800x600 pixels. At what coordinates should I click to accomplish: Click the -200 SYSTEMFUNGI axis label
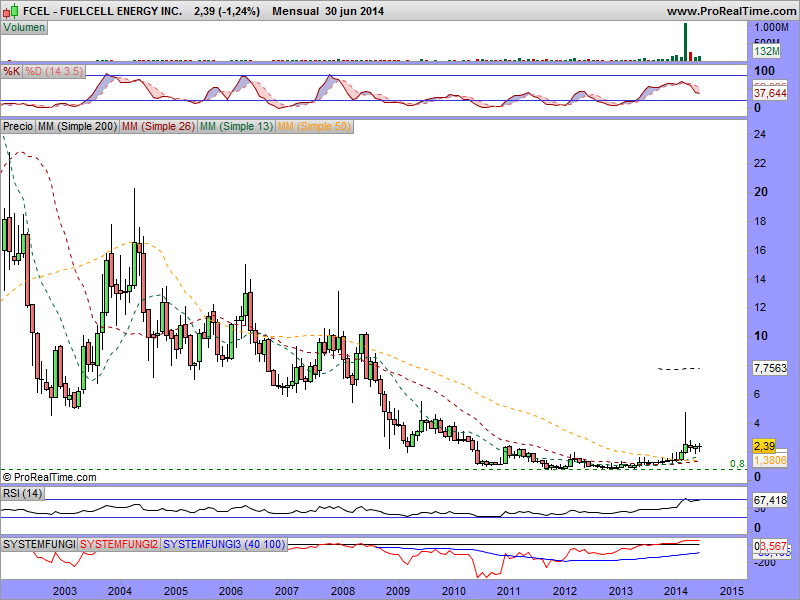pyautogui.click(x=765, y=562)
